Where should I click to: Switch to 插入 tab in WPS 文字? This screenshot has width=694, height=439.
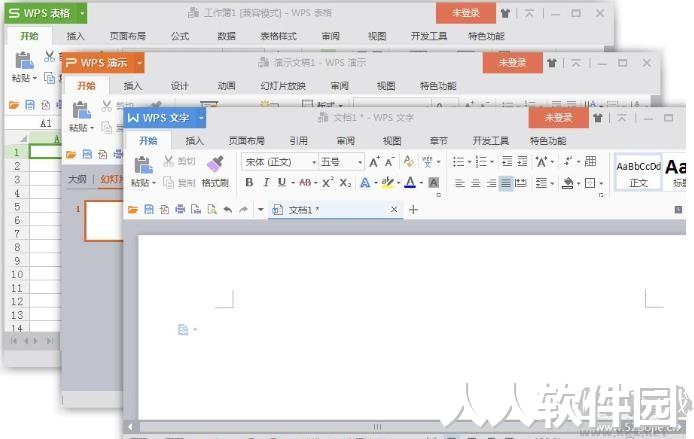(x=194, y=141)
